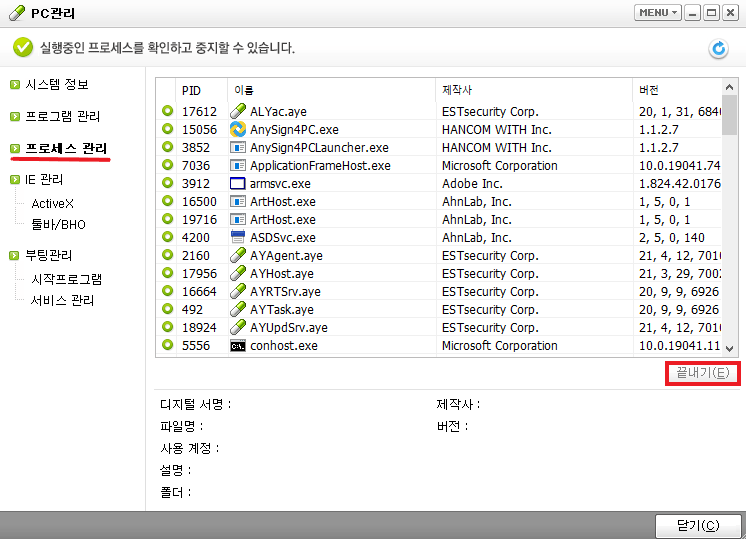746x539 pixels.
Task: Click the AYHost.aye pill icon
Action: tap(237, 273)
